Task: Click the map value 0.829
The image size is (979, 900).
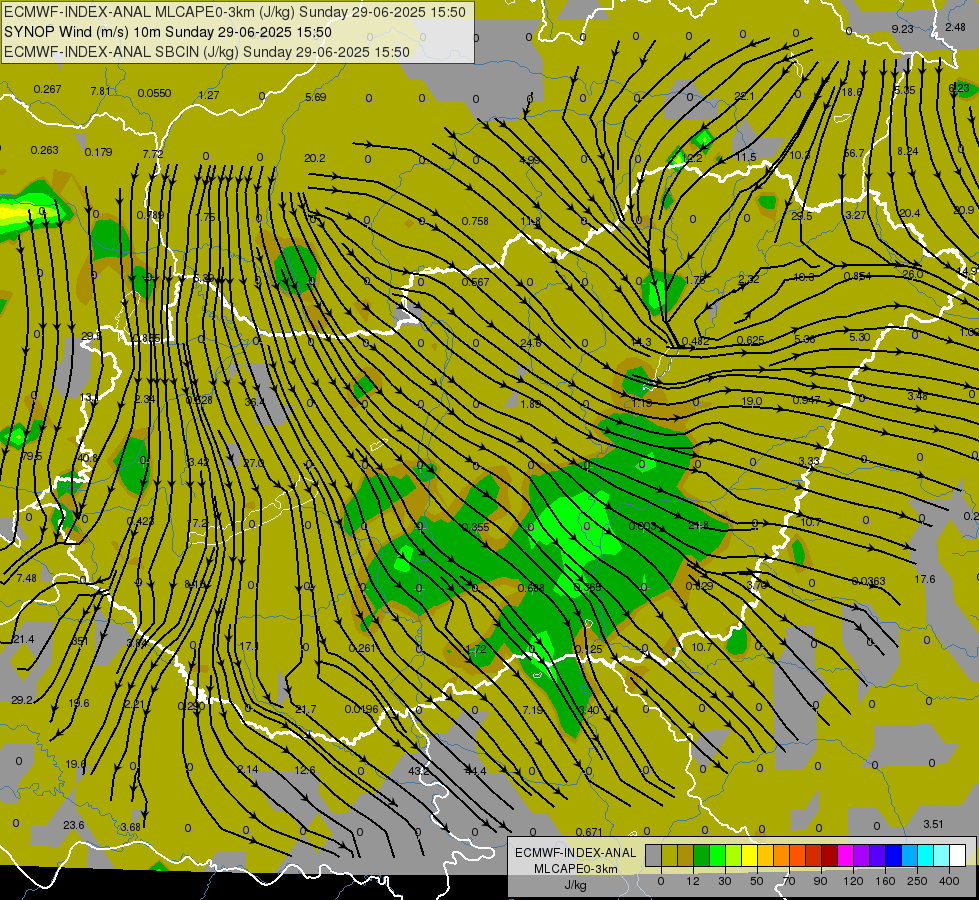Action: (x=699, y=586)
